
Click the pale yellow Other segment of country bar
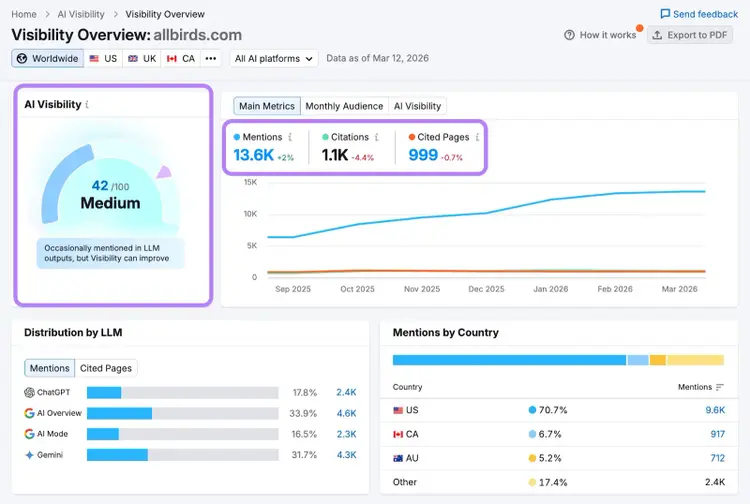(695, 360)
